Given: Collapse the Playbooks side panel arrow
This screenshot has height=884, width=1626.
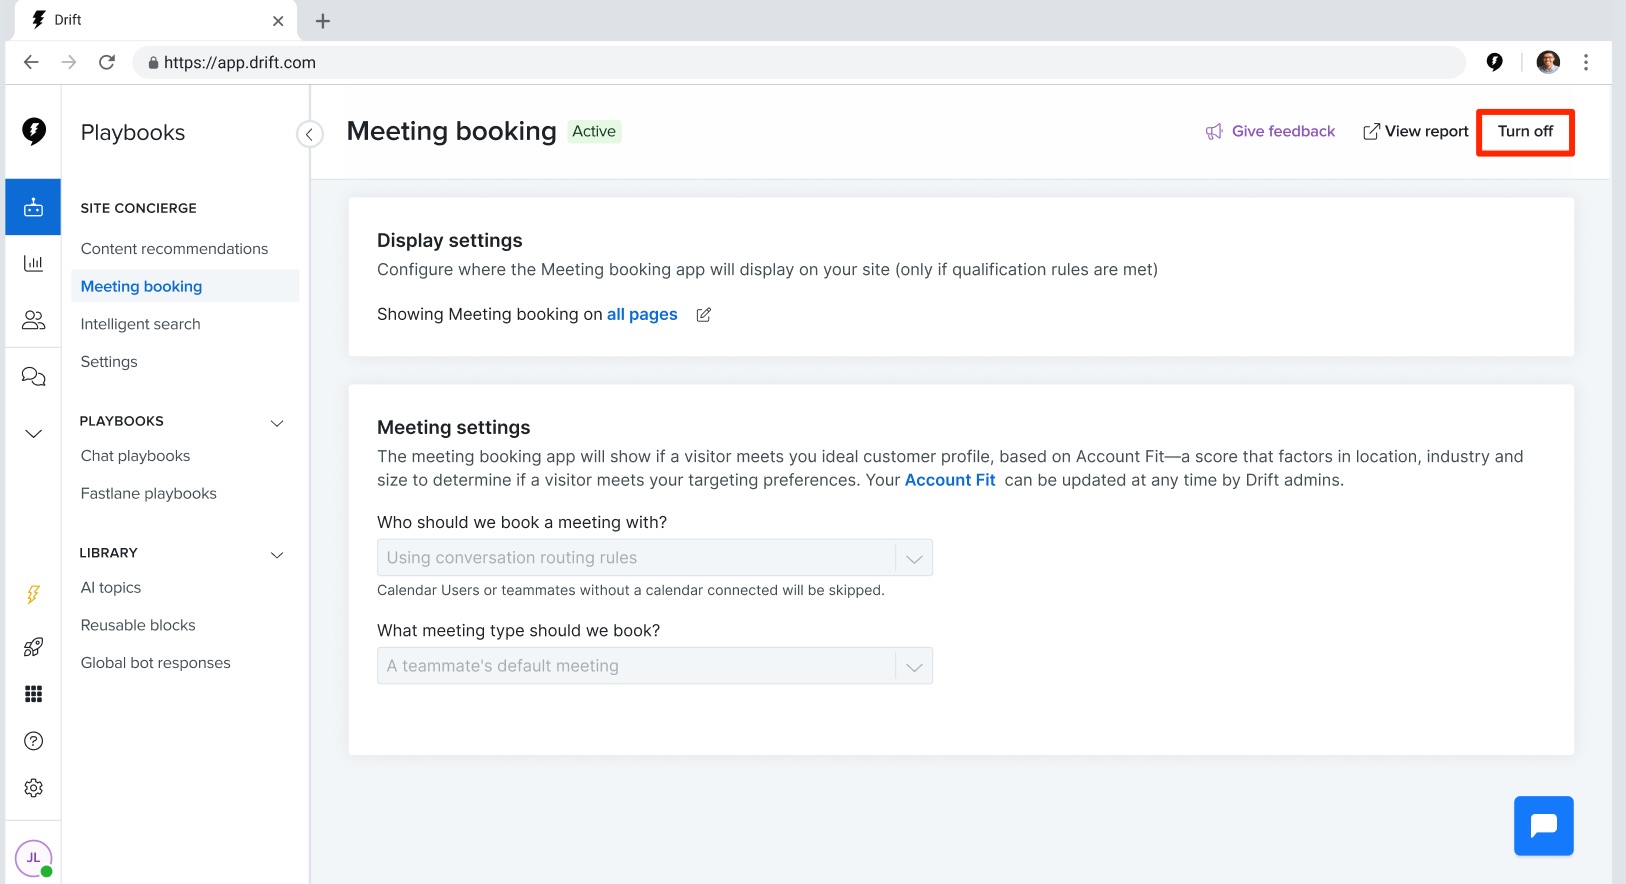Looking at the screenshot, I should click(310, 134).
